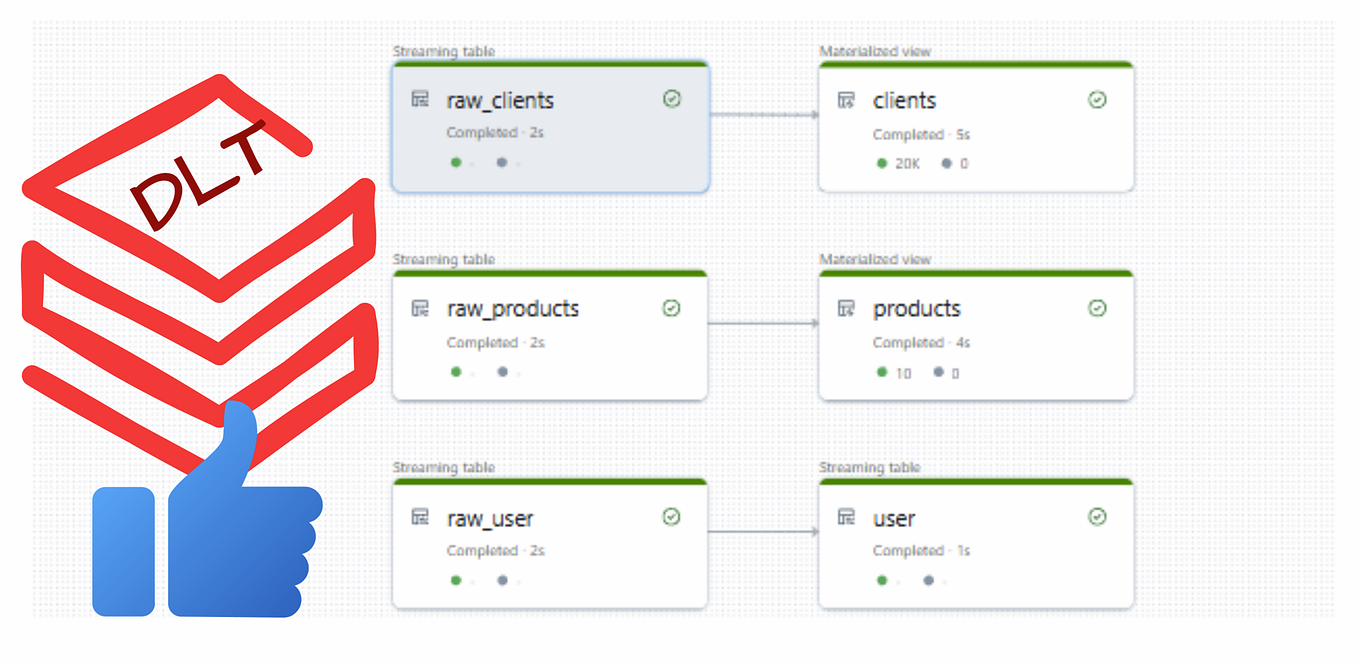Click the checkmark status icon on raw_products
1358x666 pixels.
pos(672,308)
